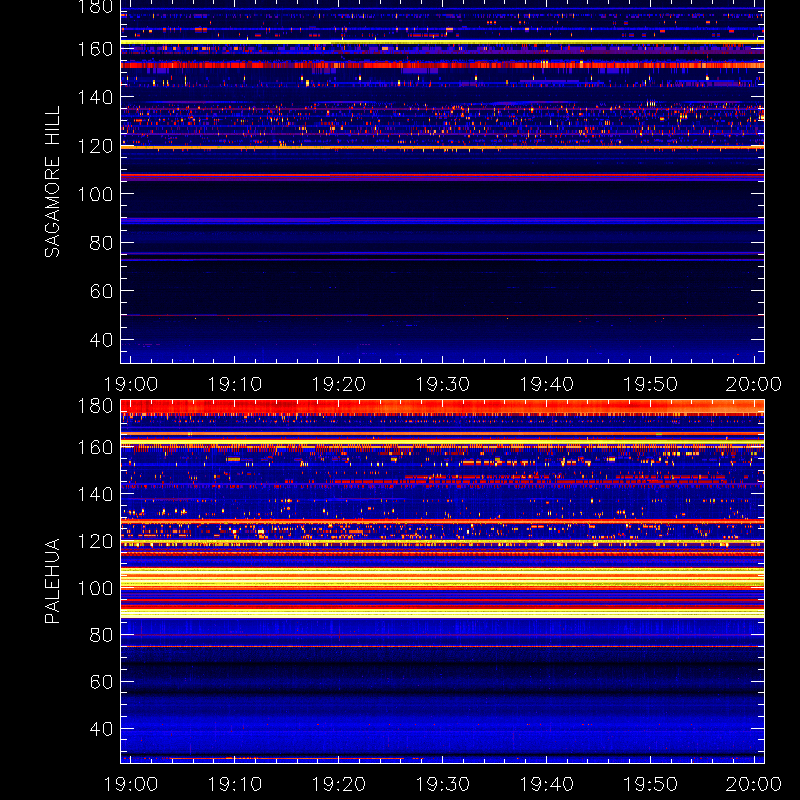Pick the 100 label on Palehua axis

coord(95,588)
